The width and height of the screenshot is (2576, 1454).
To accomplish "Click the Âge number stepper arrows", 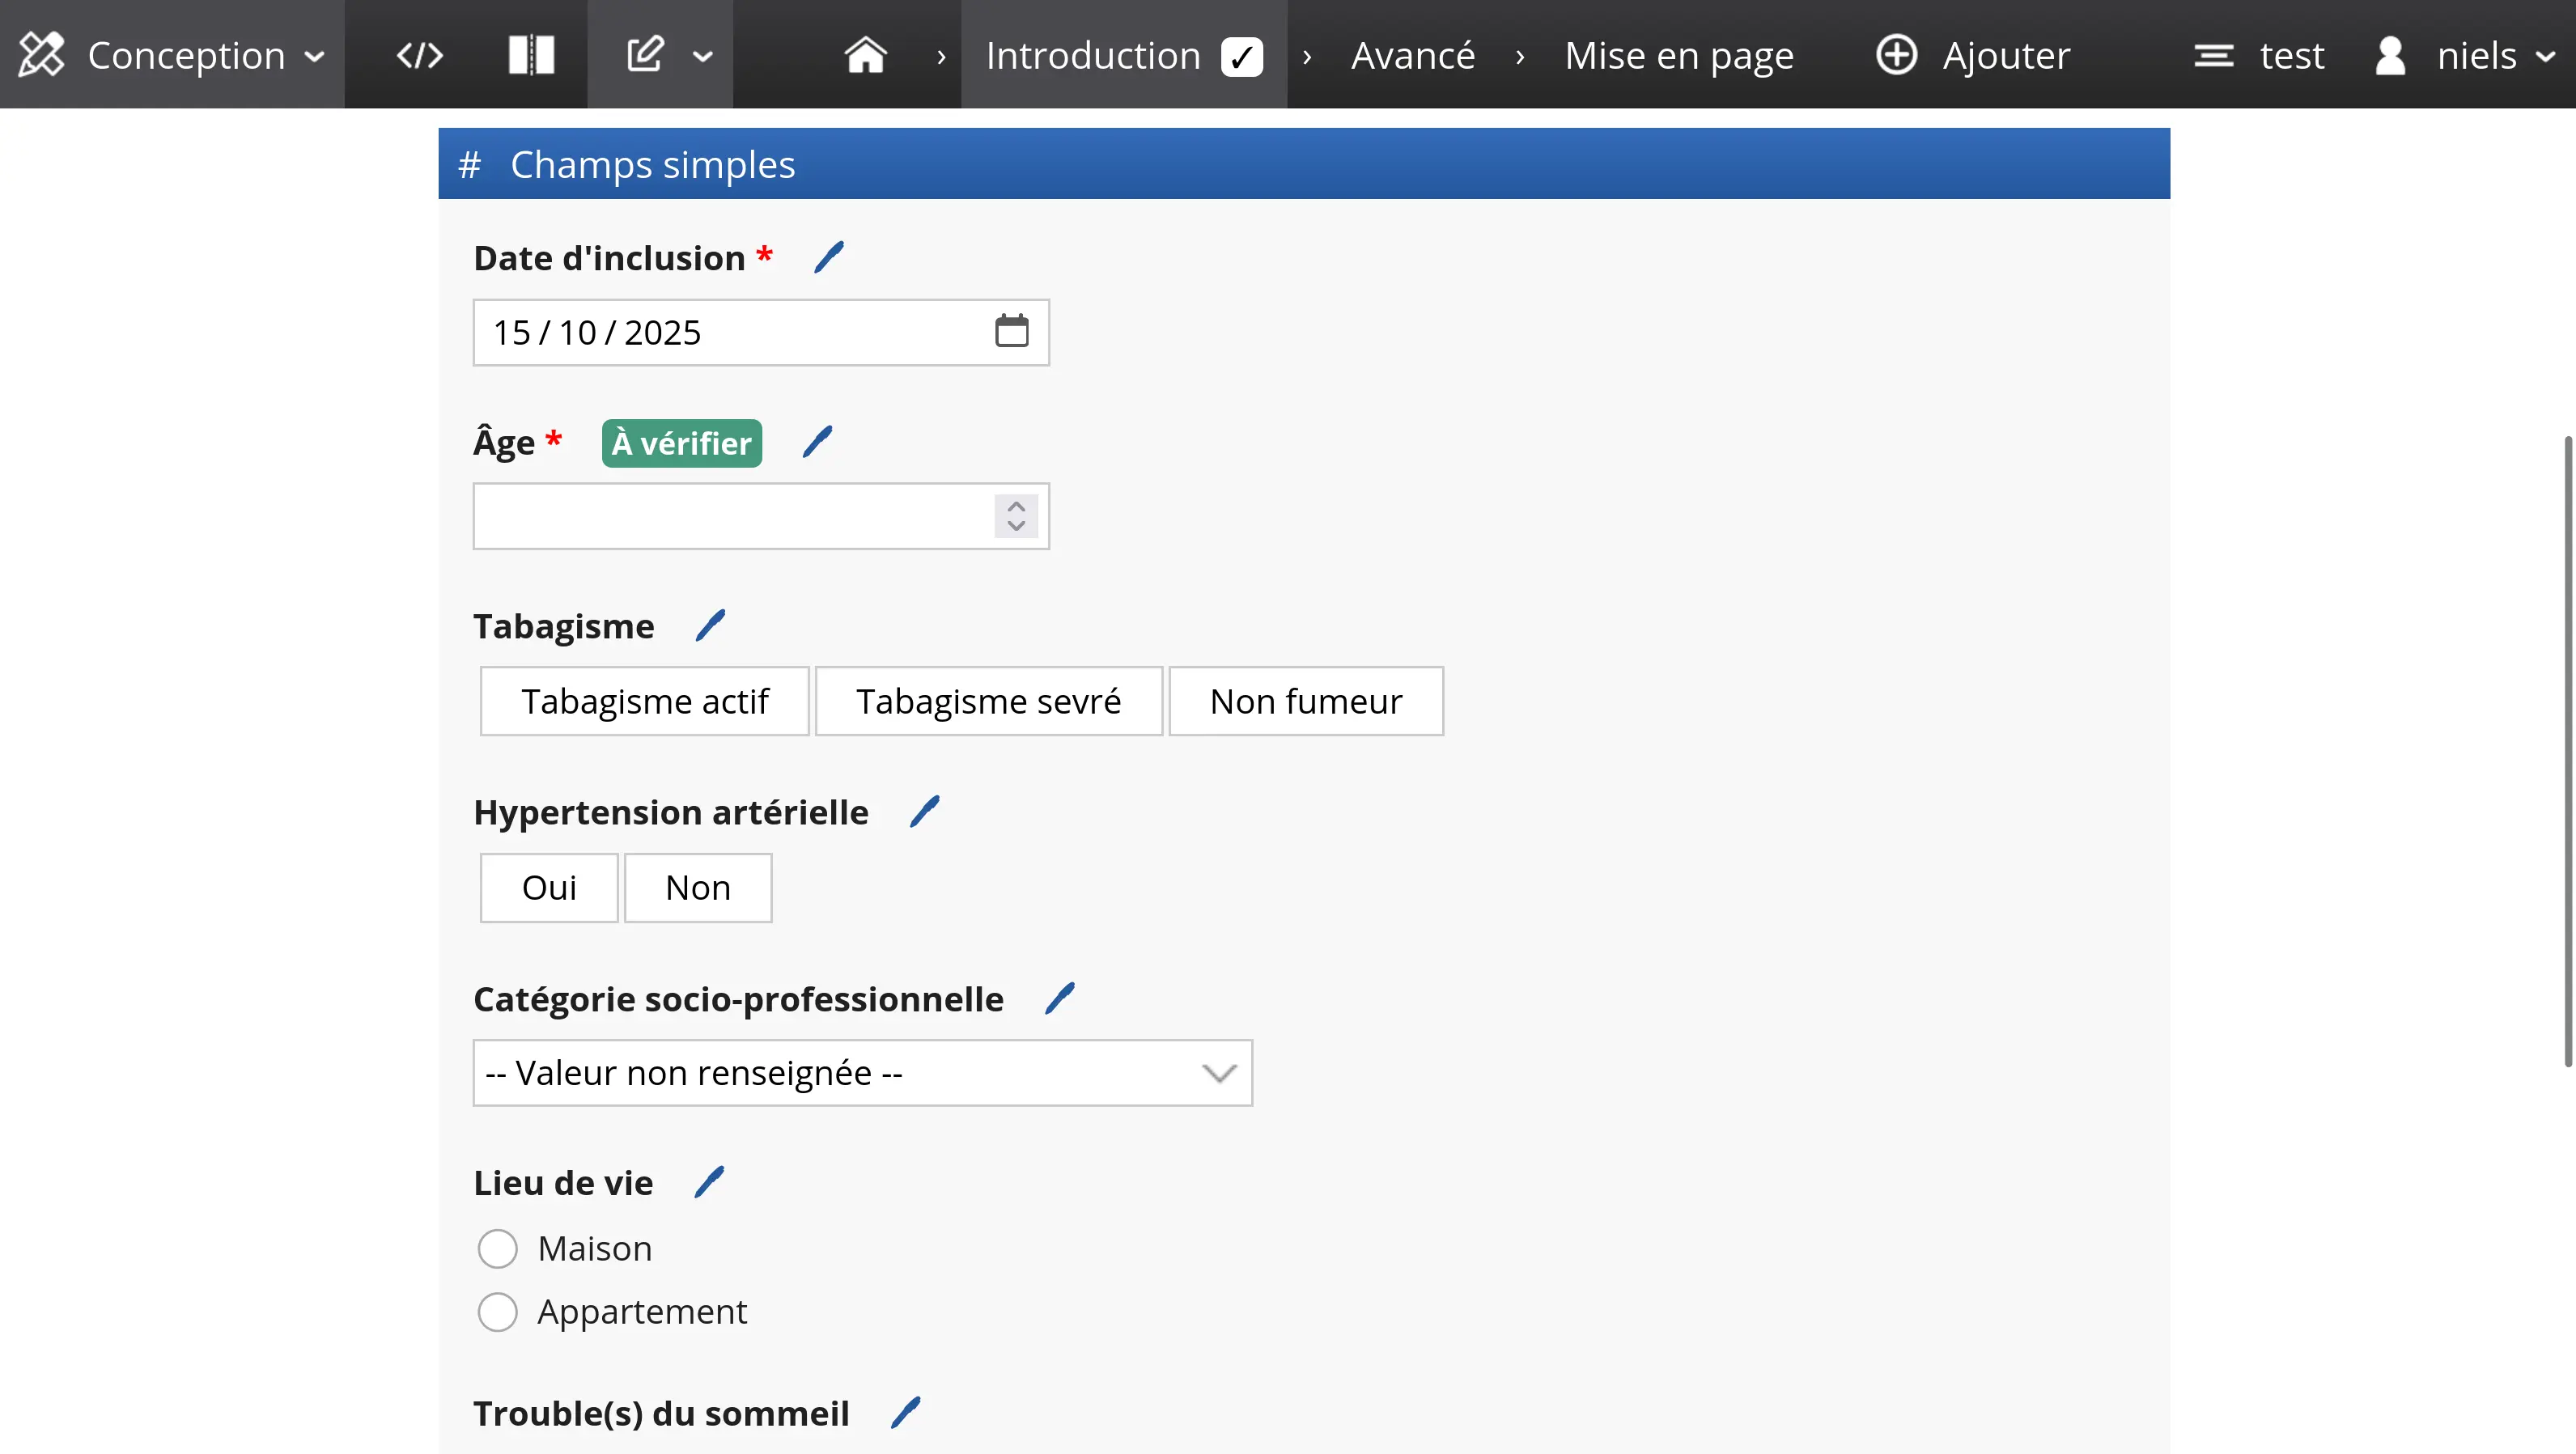I will pyautogui.click(x=1016, y=516).
